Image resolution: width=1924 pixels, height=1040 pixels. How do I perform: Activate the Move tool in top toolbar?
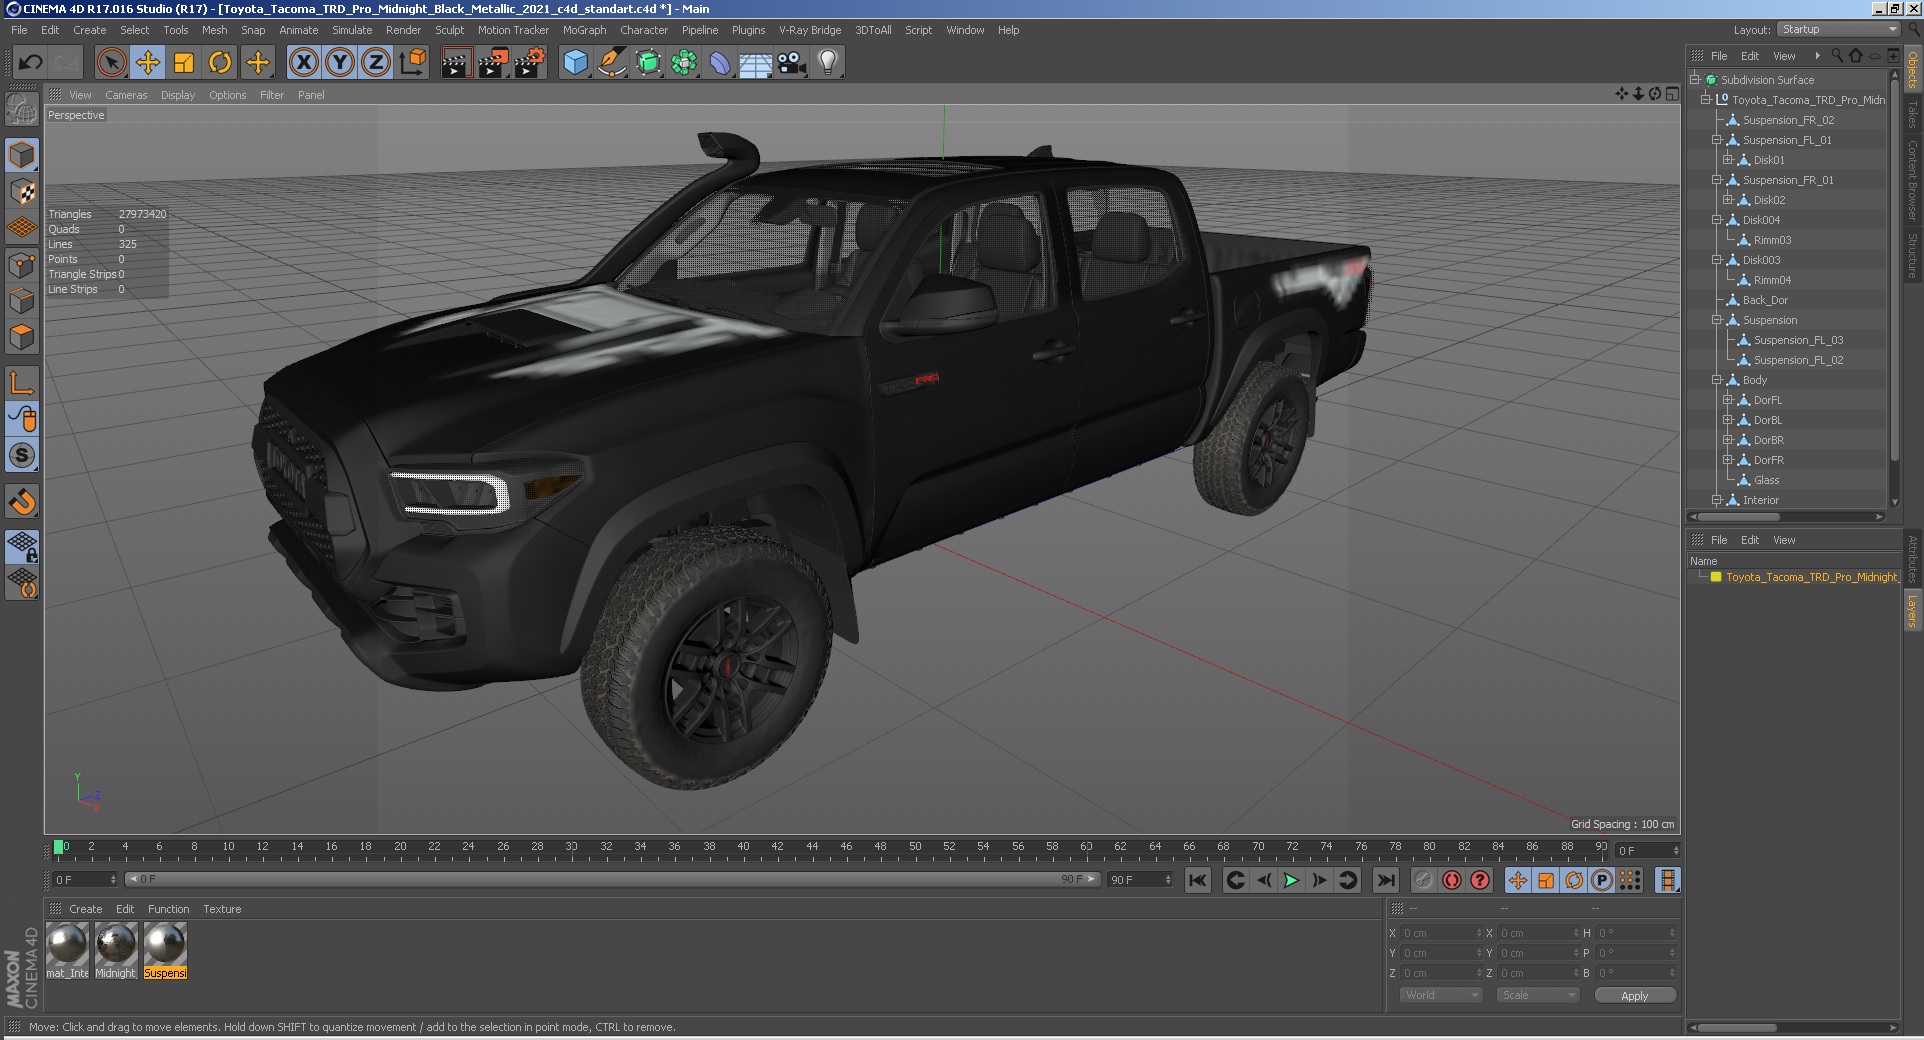tap(148, 63)
